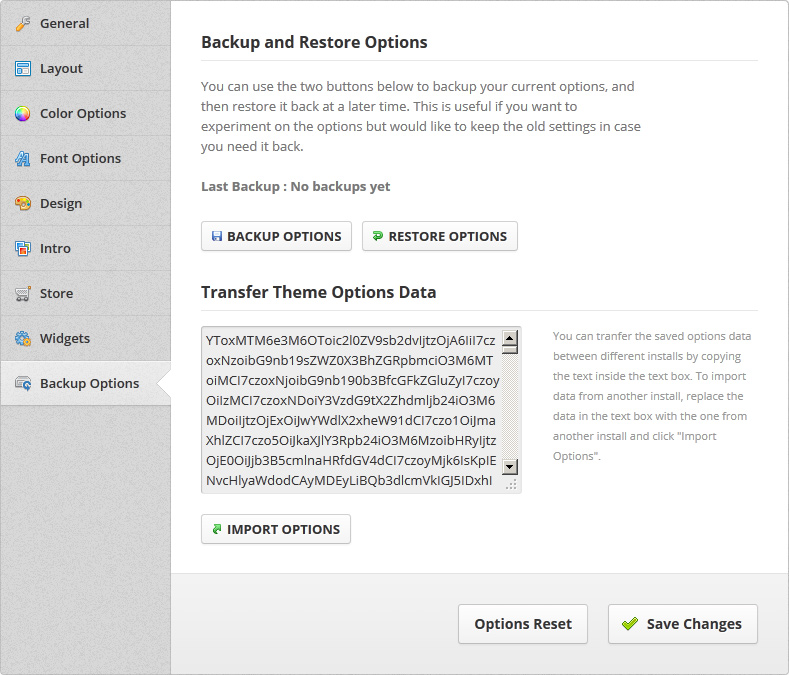This screenshot has width=789, height=675.
Task: Click the Backup Options sidebar icon
Action: (23, 384)
